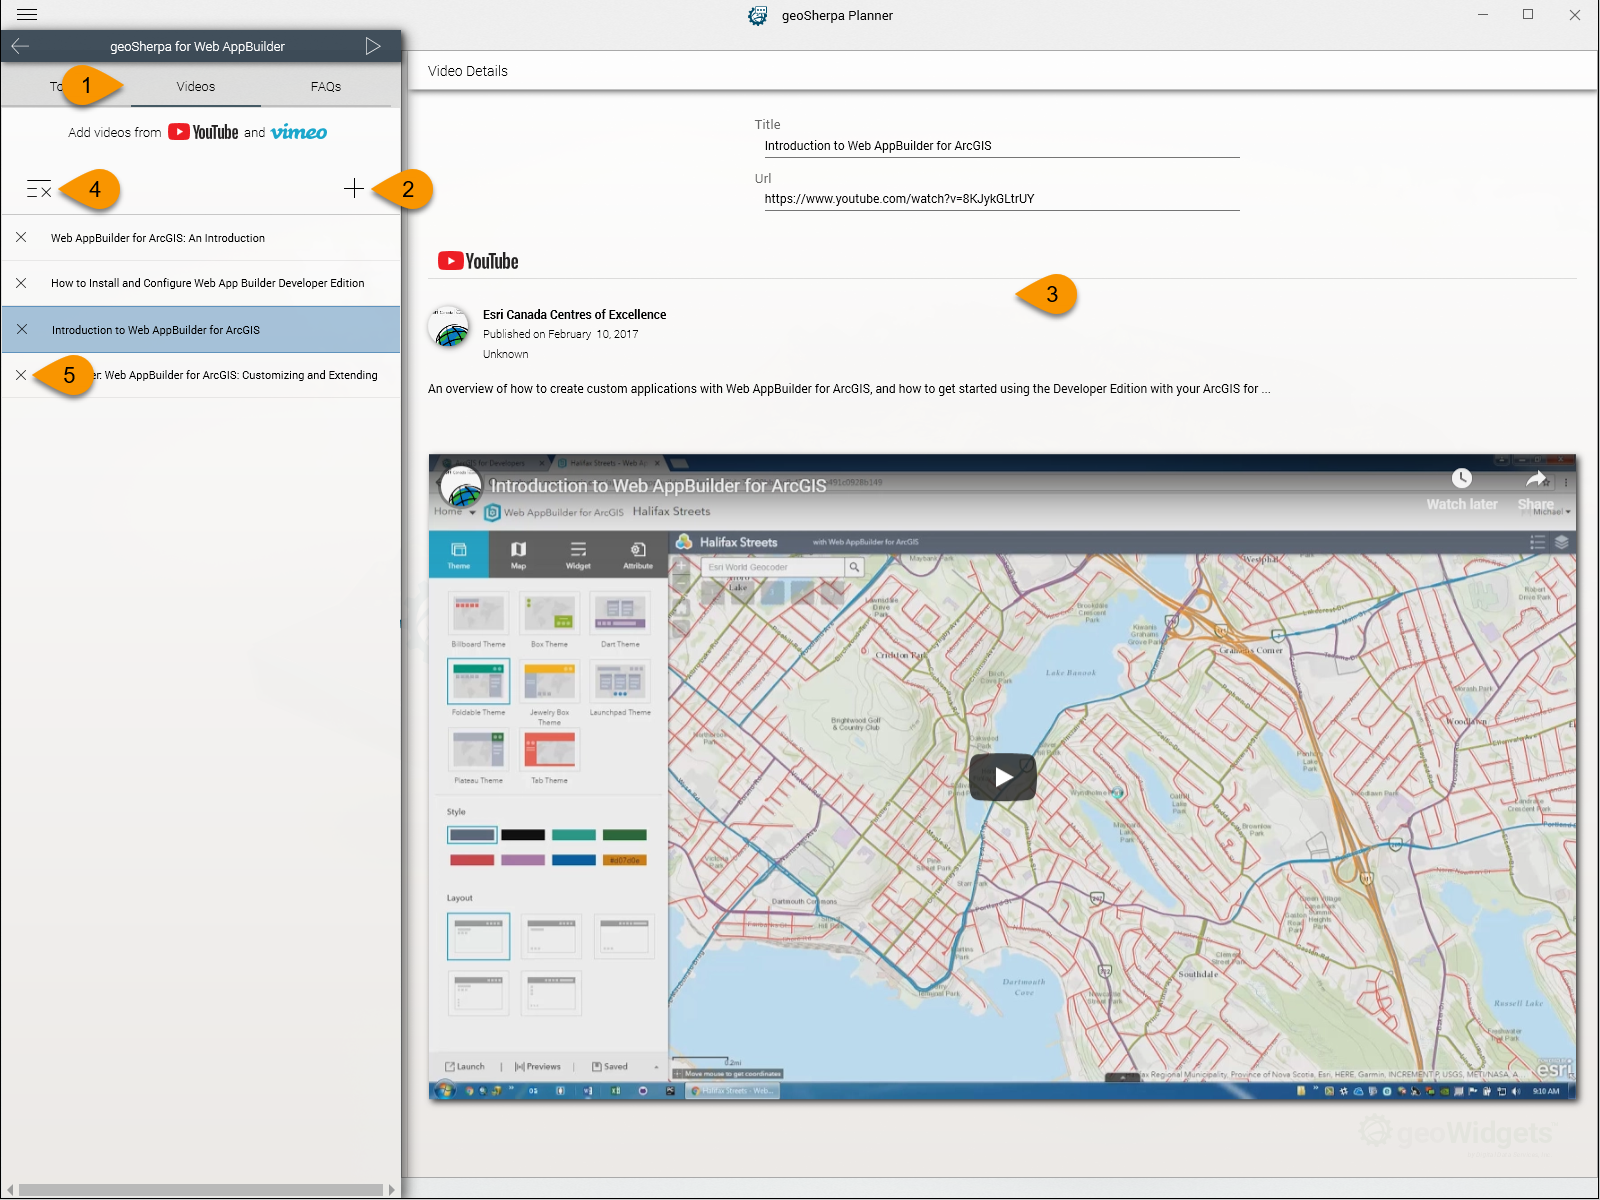Viewport: 1600px width, 1200px height.
Task: Switch to the Videos tab
Action: (x=196, y=87)
